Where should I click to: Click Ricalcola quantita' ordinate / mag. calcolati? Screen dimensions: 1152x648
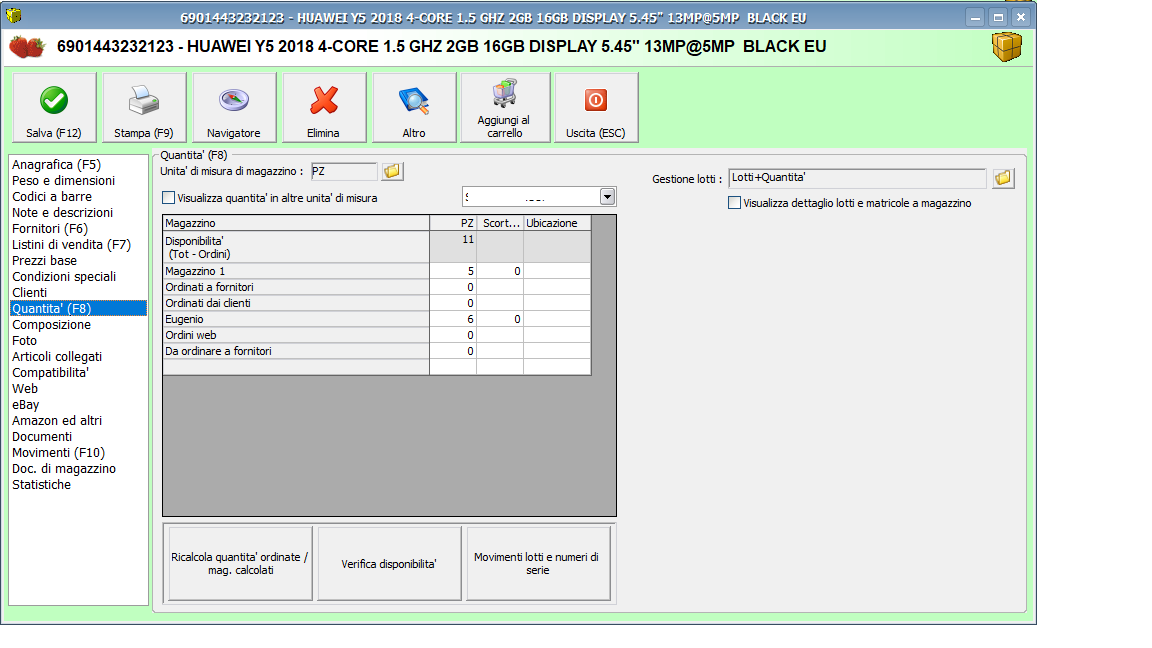(x=240, y=564)
